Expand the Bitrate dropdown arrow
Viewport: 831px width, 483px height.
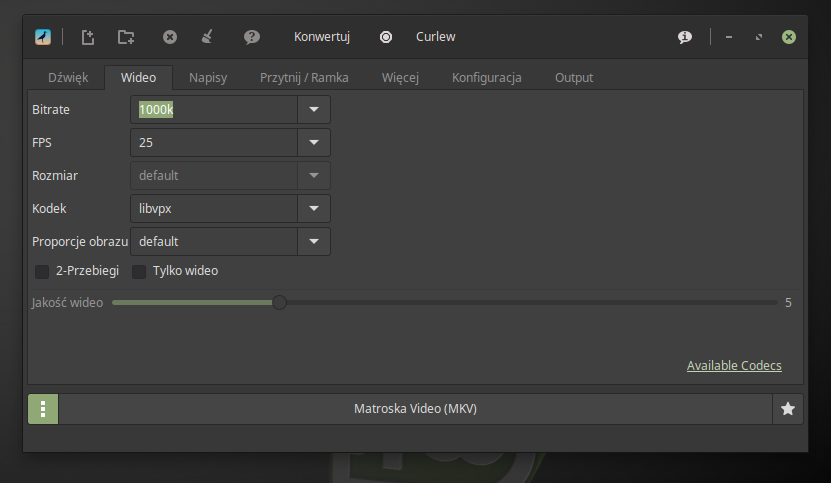coord(314,110)
